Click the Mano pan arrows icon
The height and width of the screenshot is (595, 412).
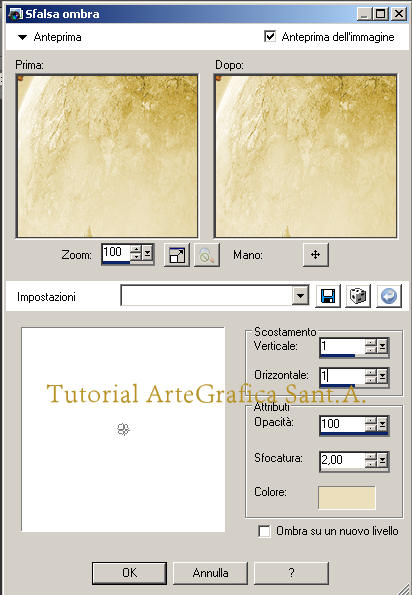coord(316,255)
